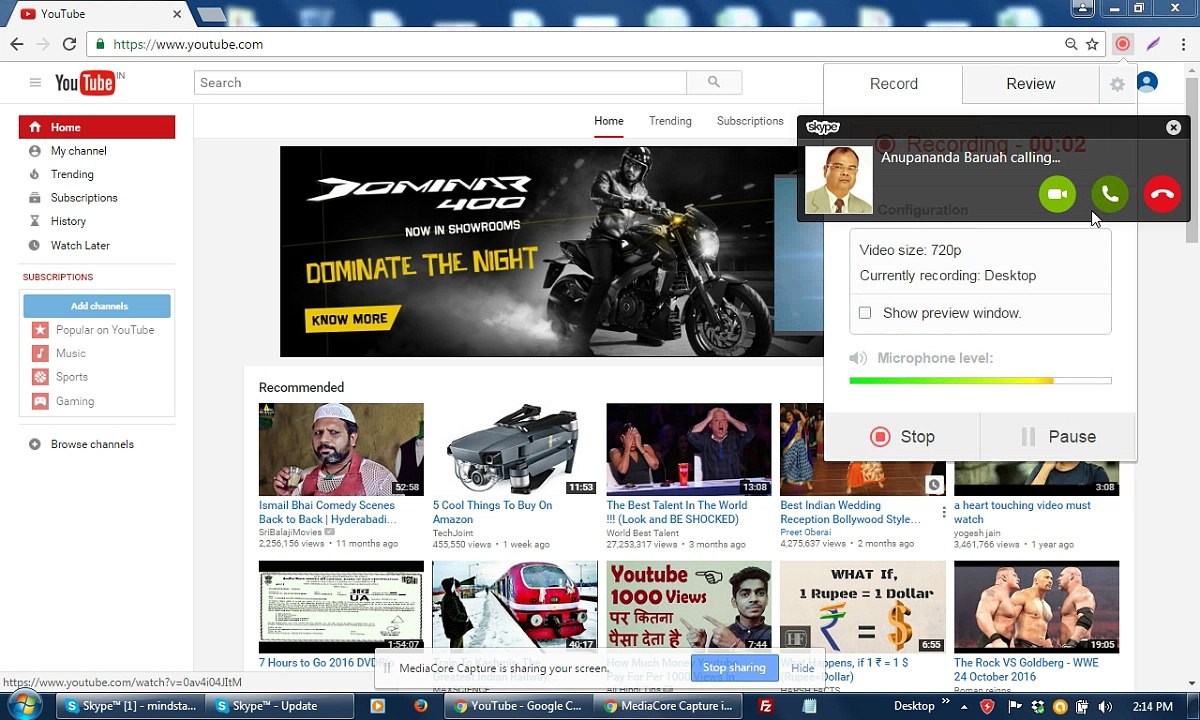This screenshot has width=1200, height=720.
Task: Open Chrome's three-dot menu
Action: click(1182, 44)
